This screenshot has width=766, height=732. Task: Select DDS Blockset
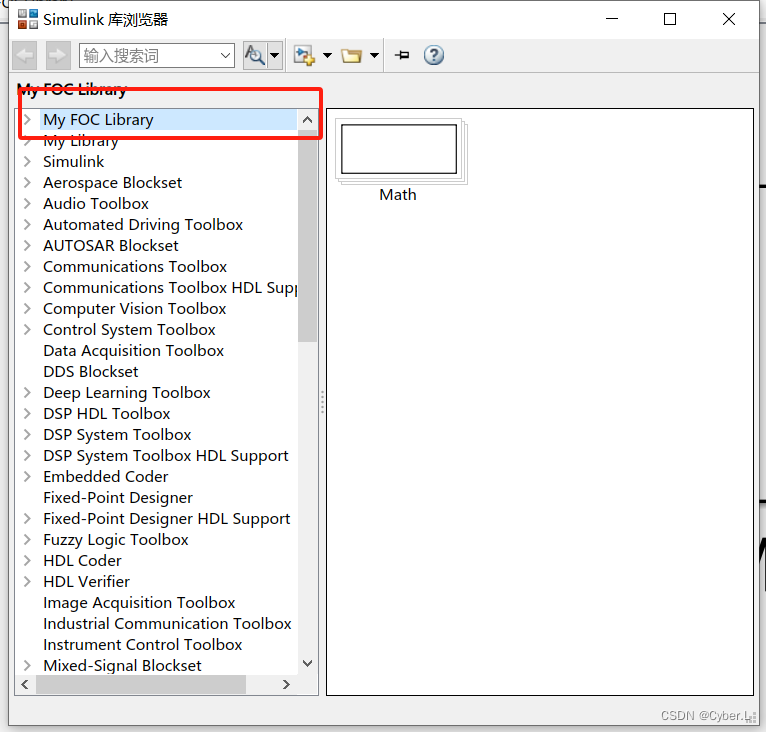point(90,372)
